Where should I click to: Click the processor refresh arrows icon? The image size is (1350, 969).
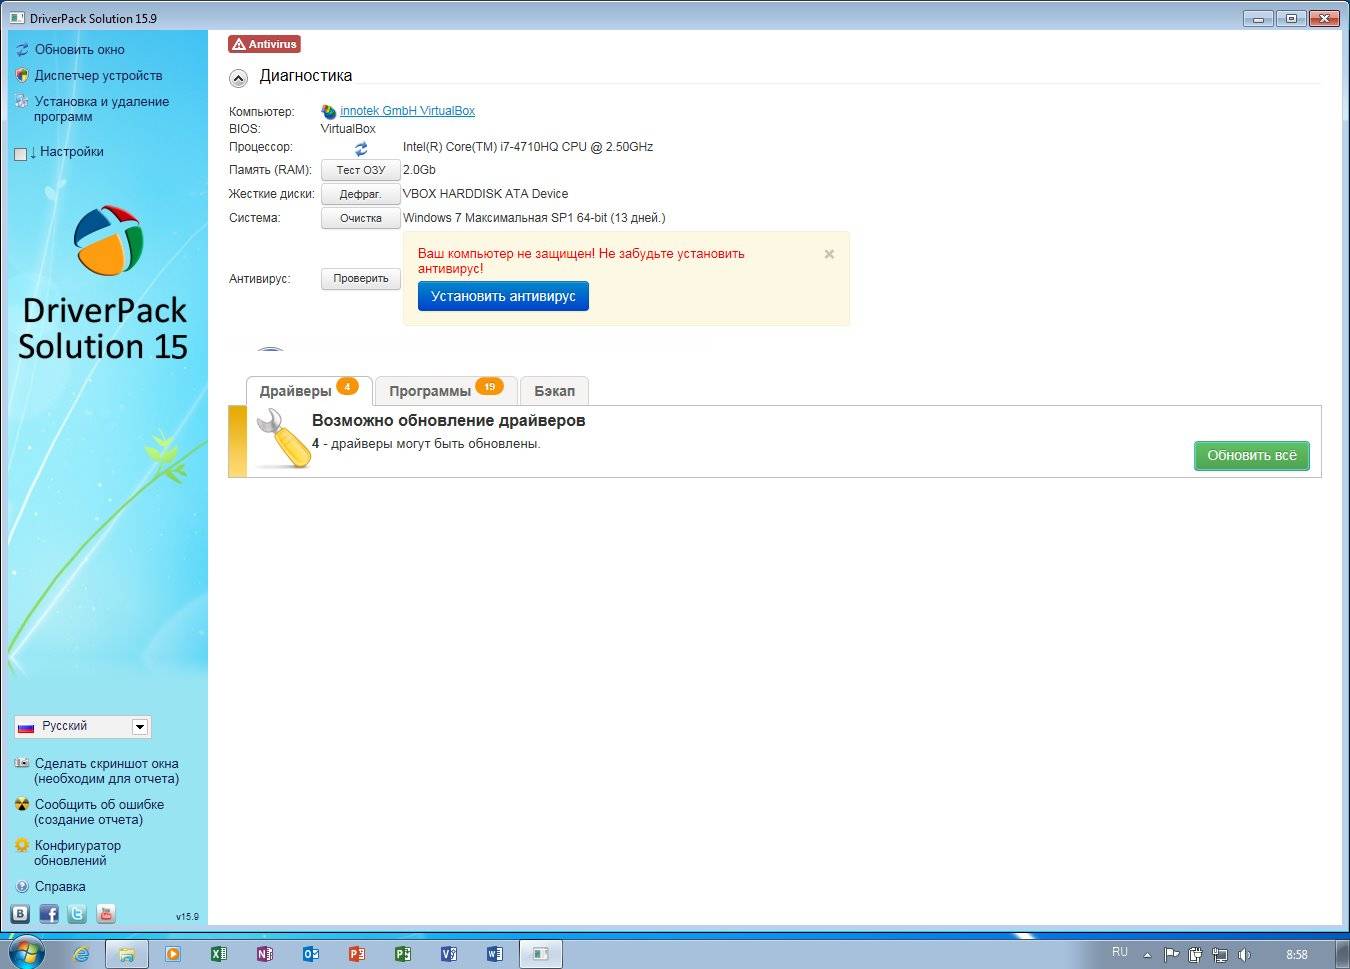361,148
